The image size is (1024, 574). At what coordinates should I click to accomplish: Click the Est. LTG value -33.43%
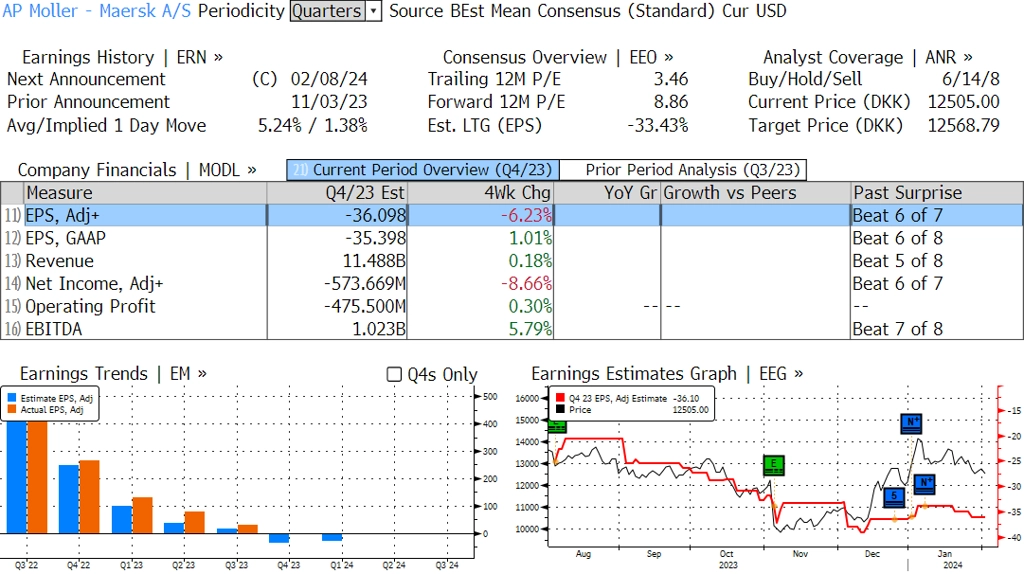(658, 125)
